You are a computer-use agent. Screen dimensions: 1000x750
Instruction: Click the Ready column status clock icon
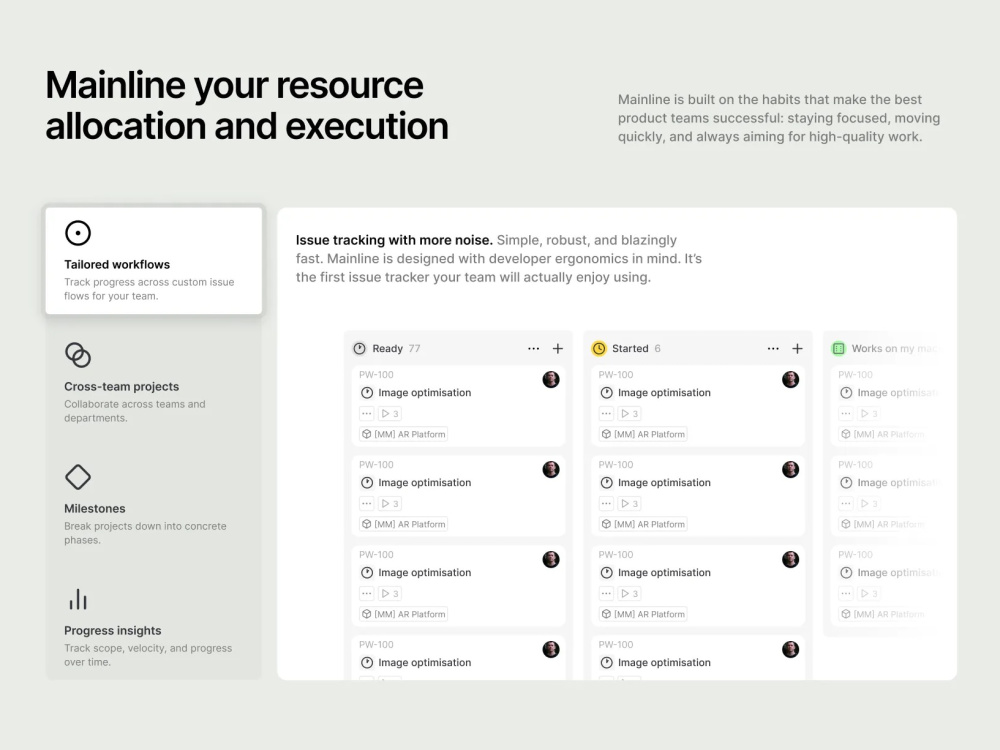click(360, 348)
